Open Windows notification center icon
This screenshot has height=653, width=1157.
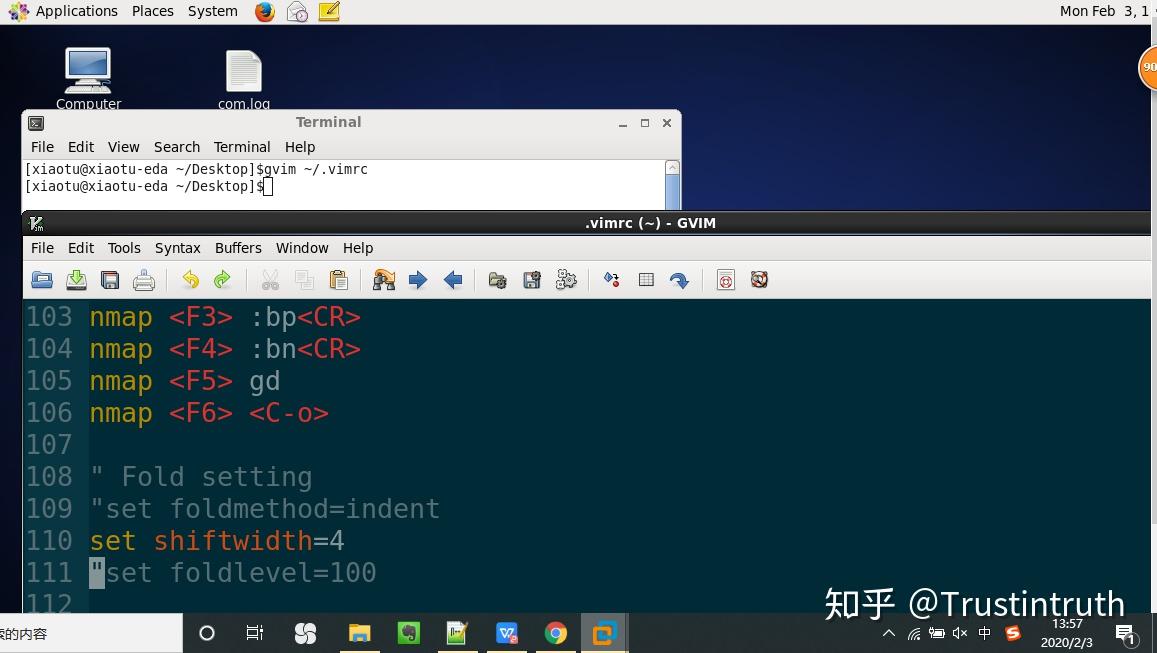click(1126, 635)
